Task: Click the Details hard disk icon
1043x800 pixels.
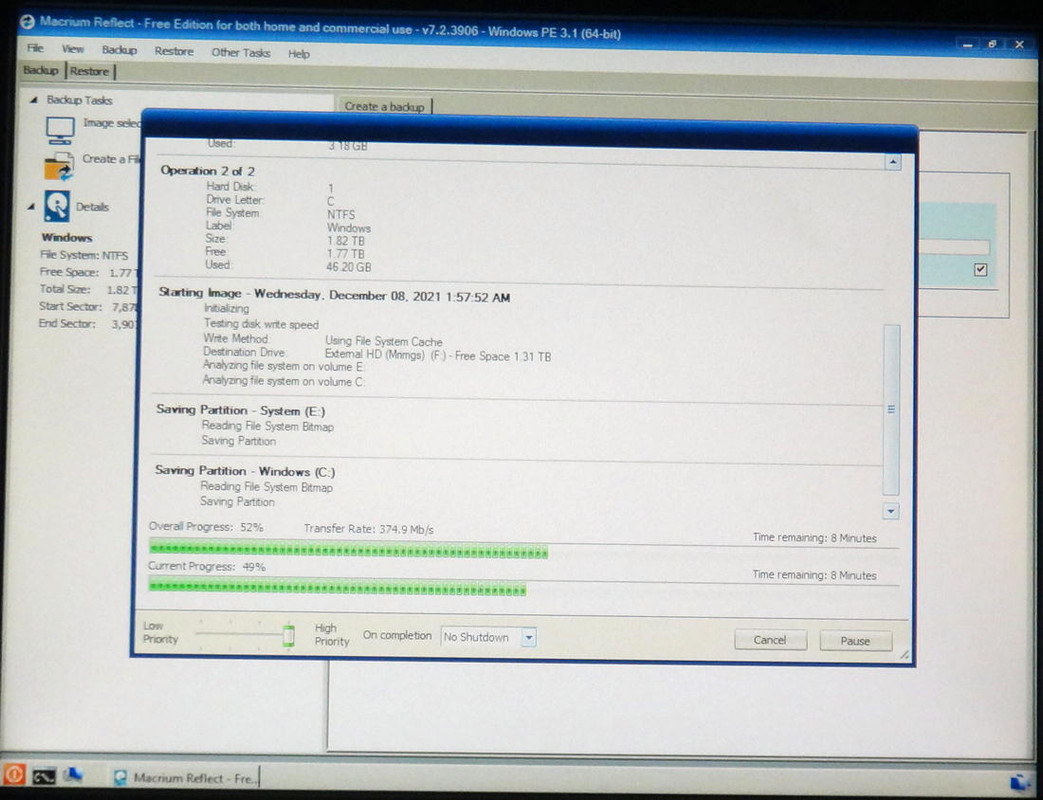Action: click(57, 206)
